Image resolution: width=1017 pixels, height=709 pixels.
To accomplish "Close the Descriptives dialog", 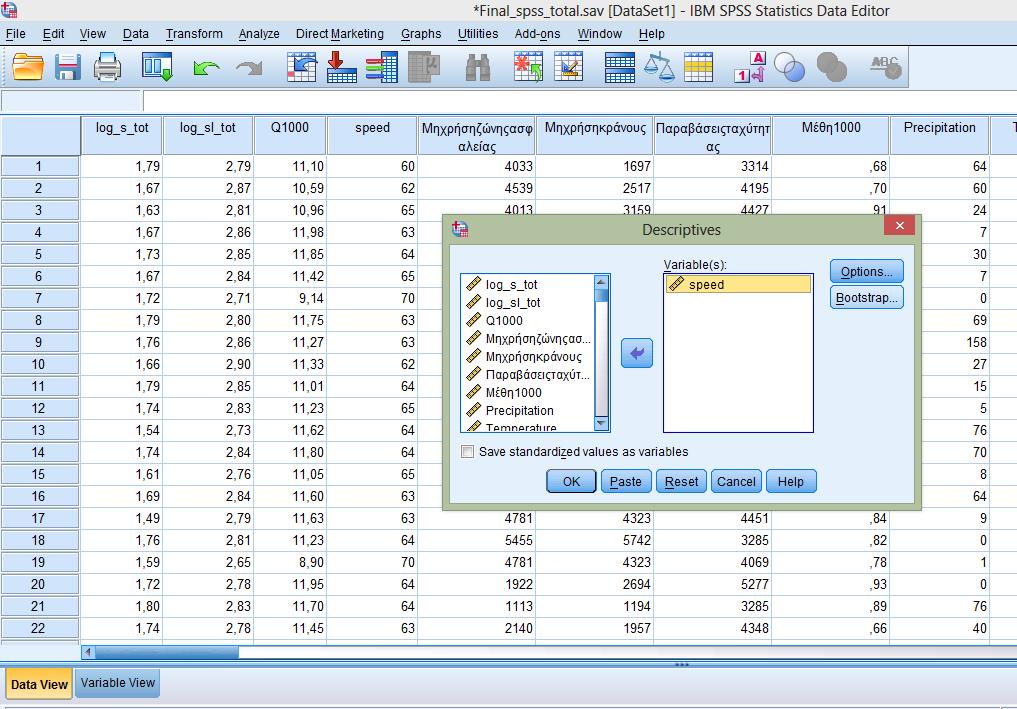I will point(899,226).
